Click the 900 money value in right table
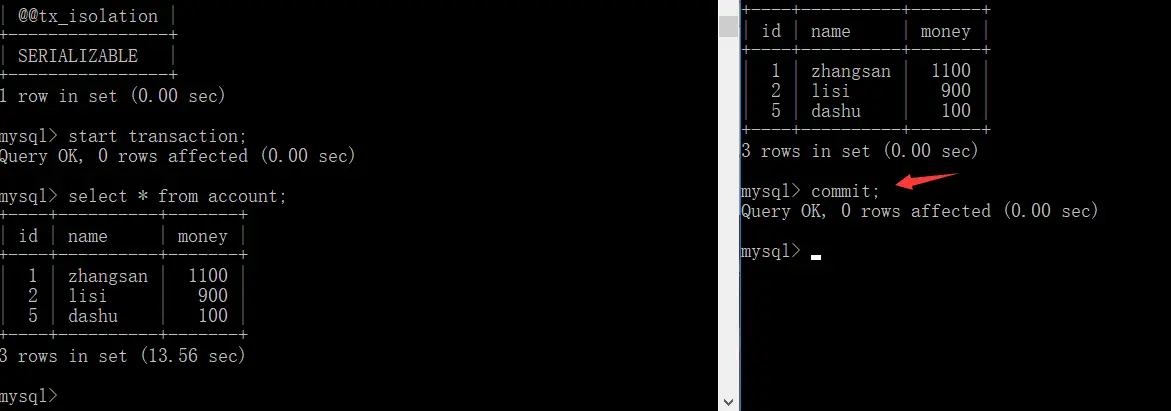Screen dimensions: 1171x411 pyautogui.click(x=956, y=91)
